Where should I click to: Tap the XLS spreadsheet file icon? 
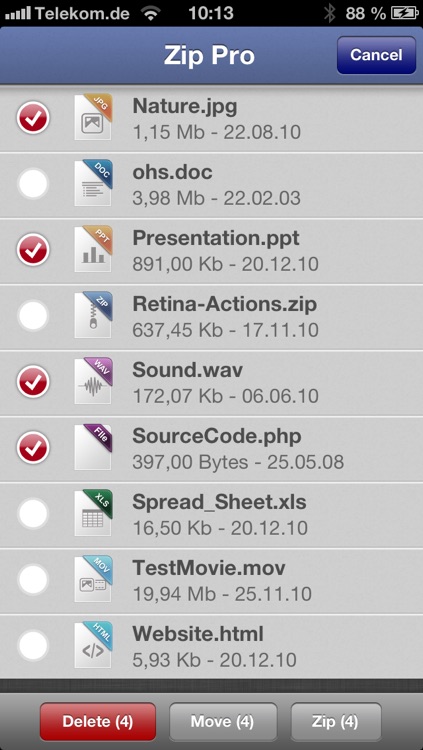[93, 513]
